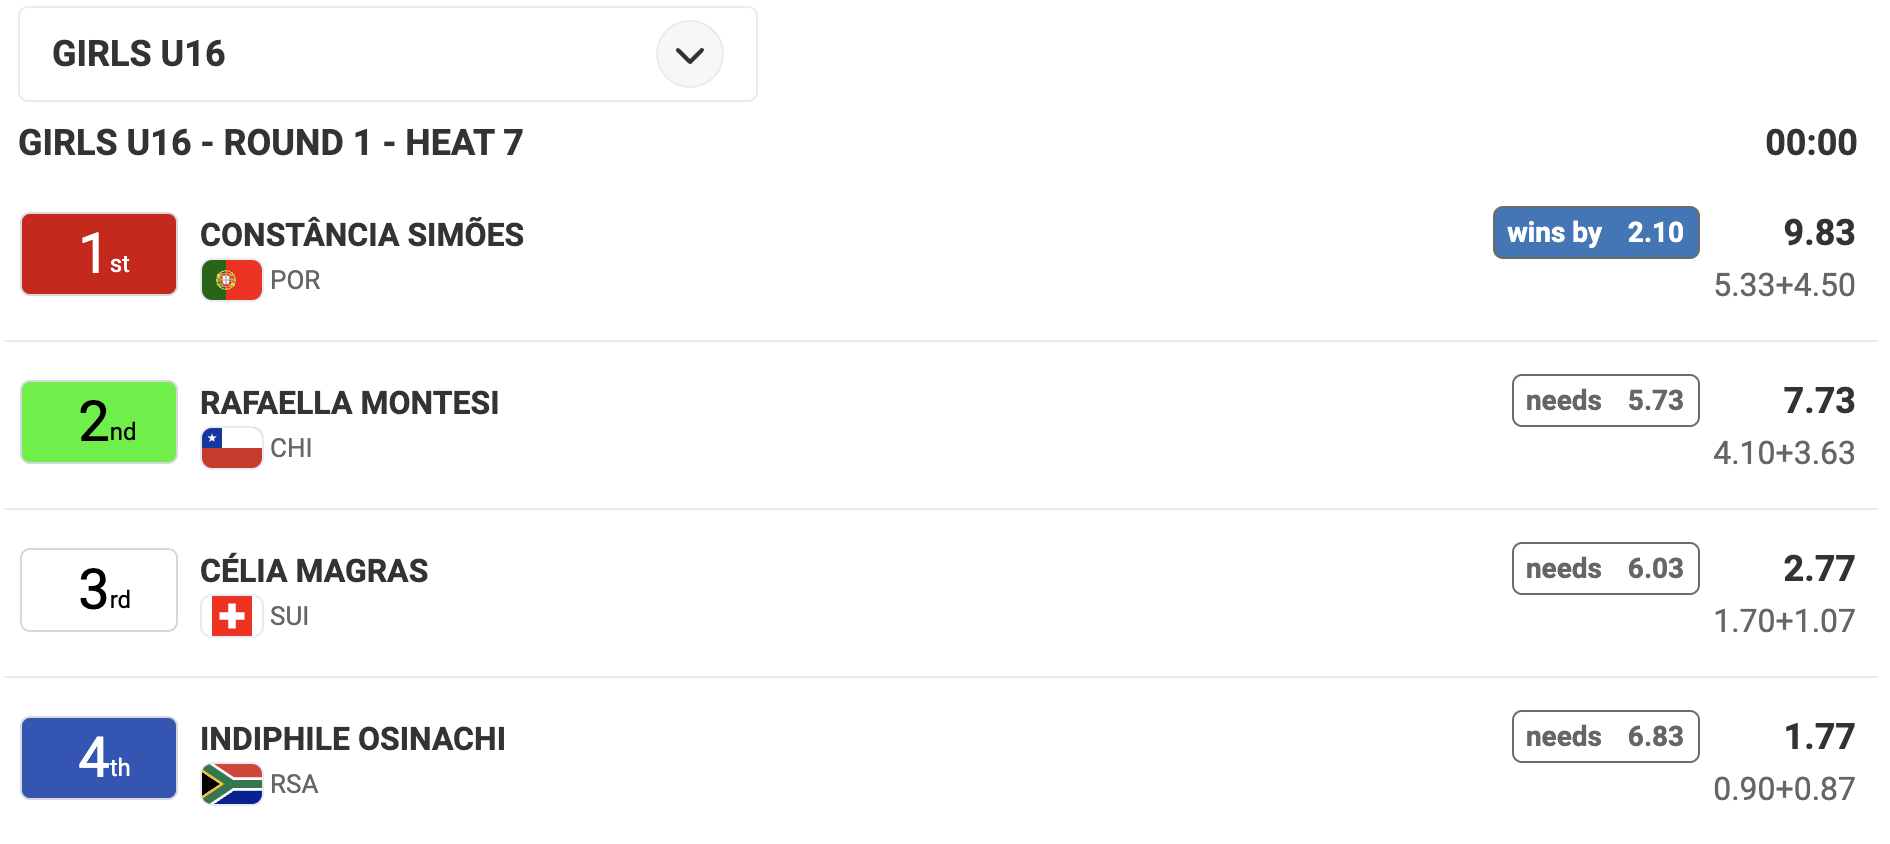Click the 00:00 heat timer
Image resolution: width=1890 pixels, height=844 pixels.
[1810, 143]
